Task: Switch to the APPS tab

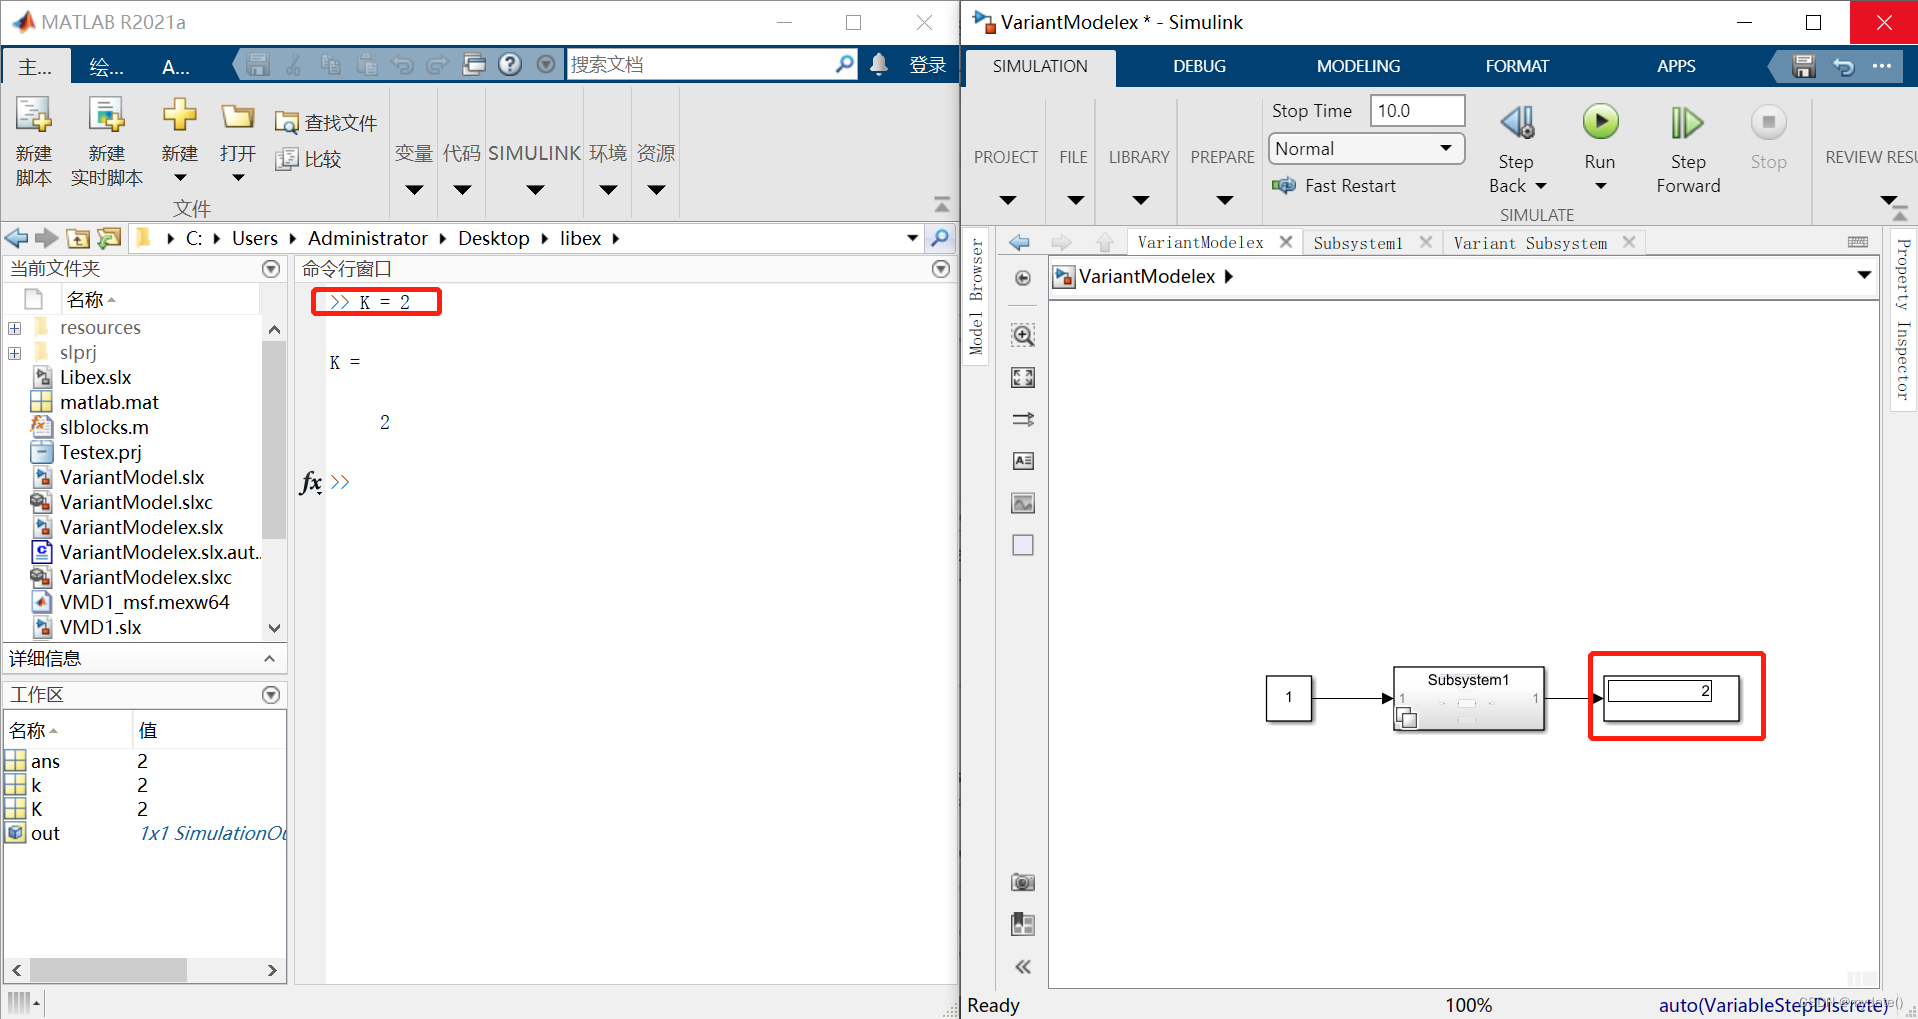Action: point(1676,66)
